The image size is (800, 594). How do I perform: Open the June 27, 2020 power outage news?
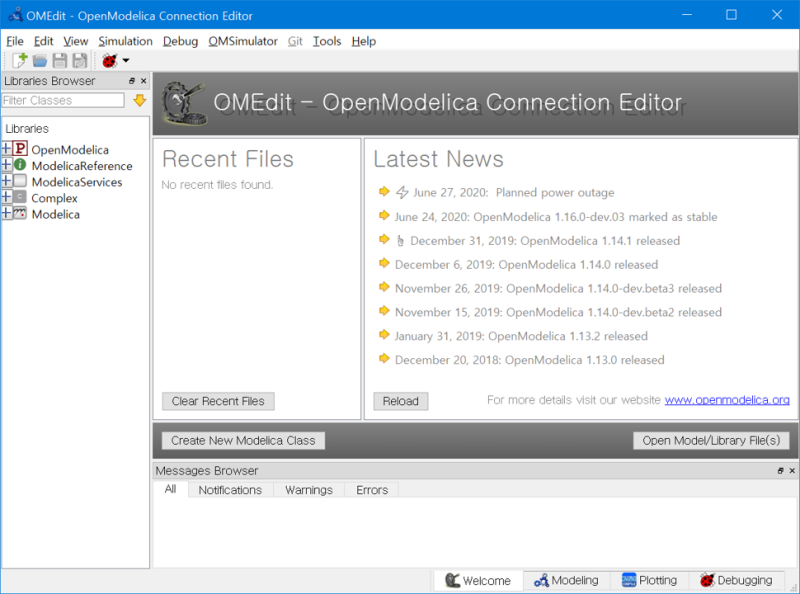(513, 192)
